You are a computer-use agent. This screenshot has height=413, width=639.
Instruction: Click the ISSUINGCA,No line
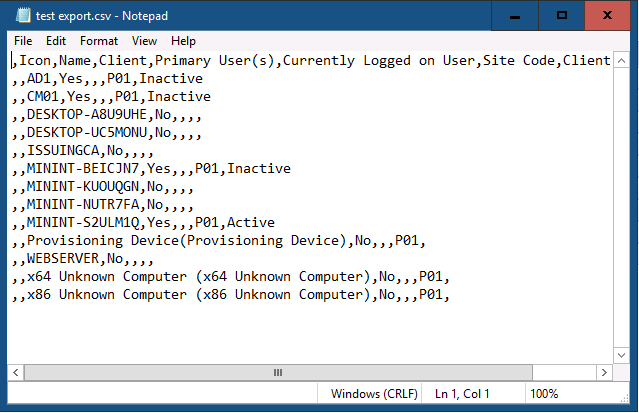pos(82,150)
